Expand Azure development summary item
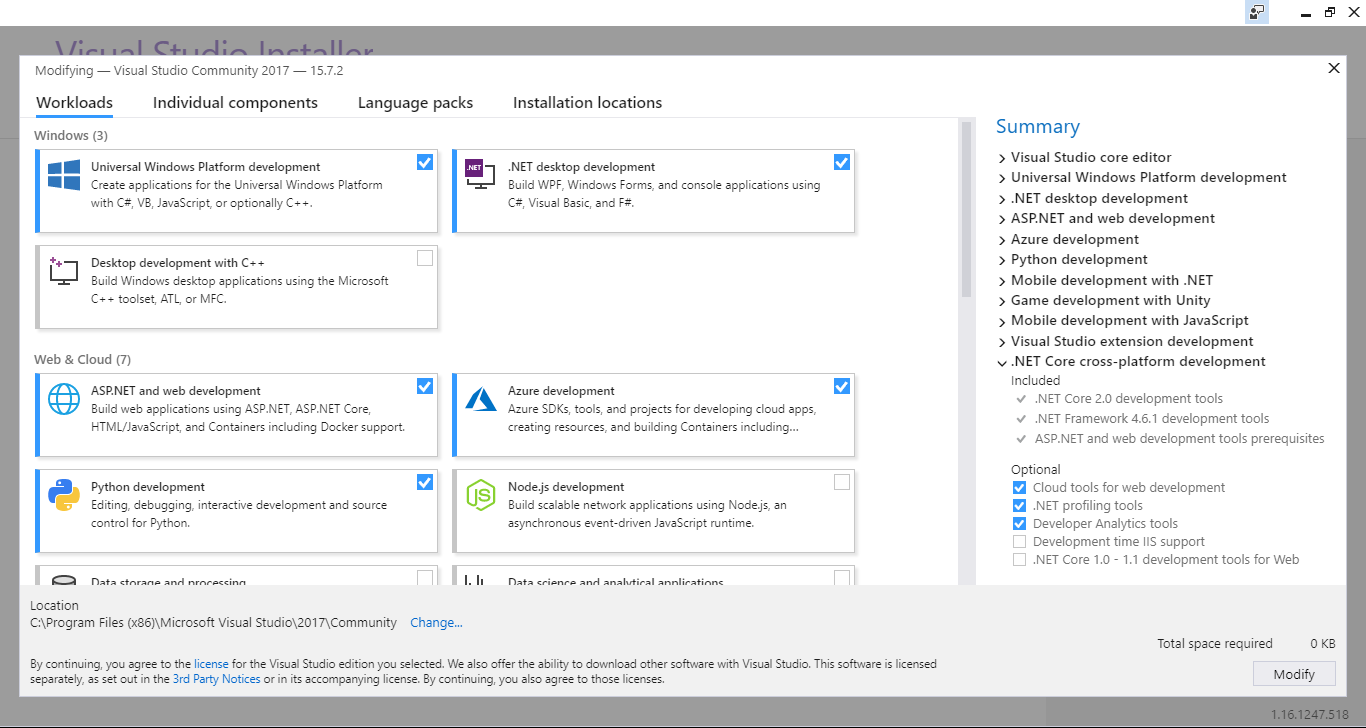The height and width of the screenshot is (728, 1366). tap(1002, 240)
